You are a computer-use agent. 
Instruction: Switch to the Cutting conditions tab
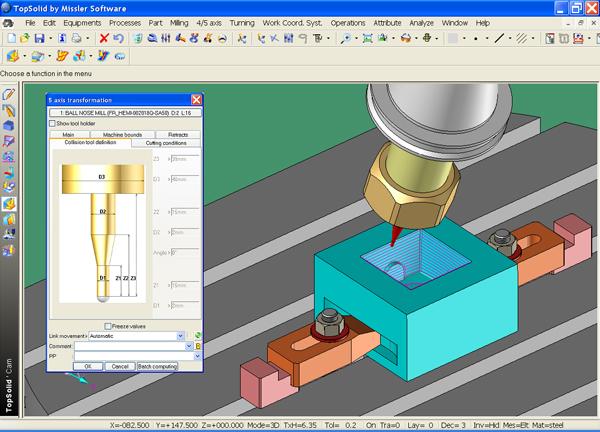click(x=166, y=143)
